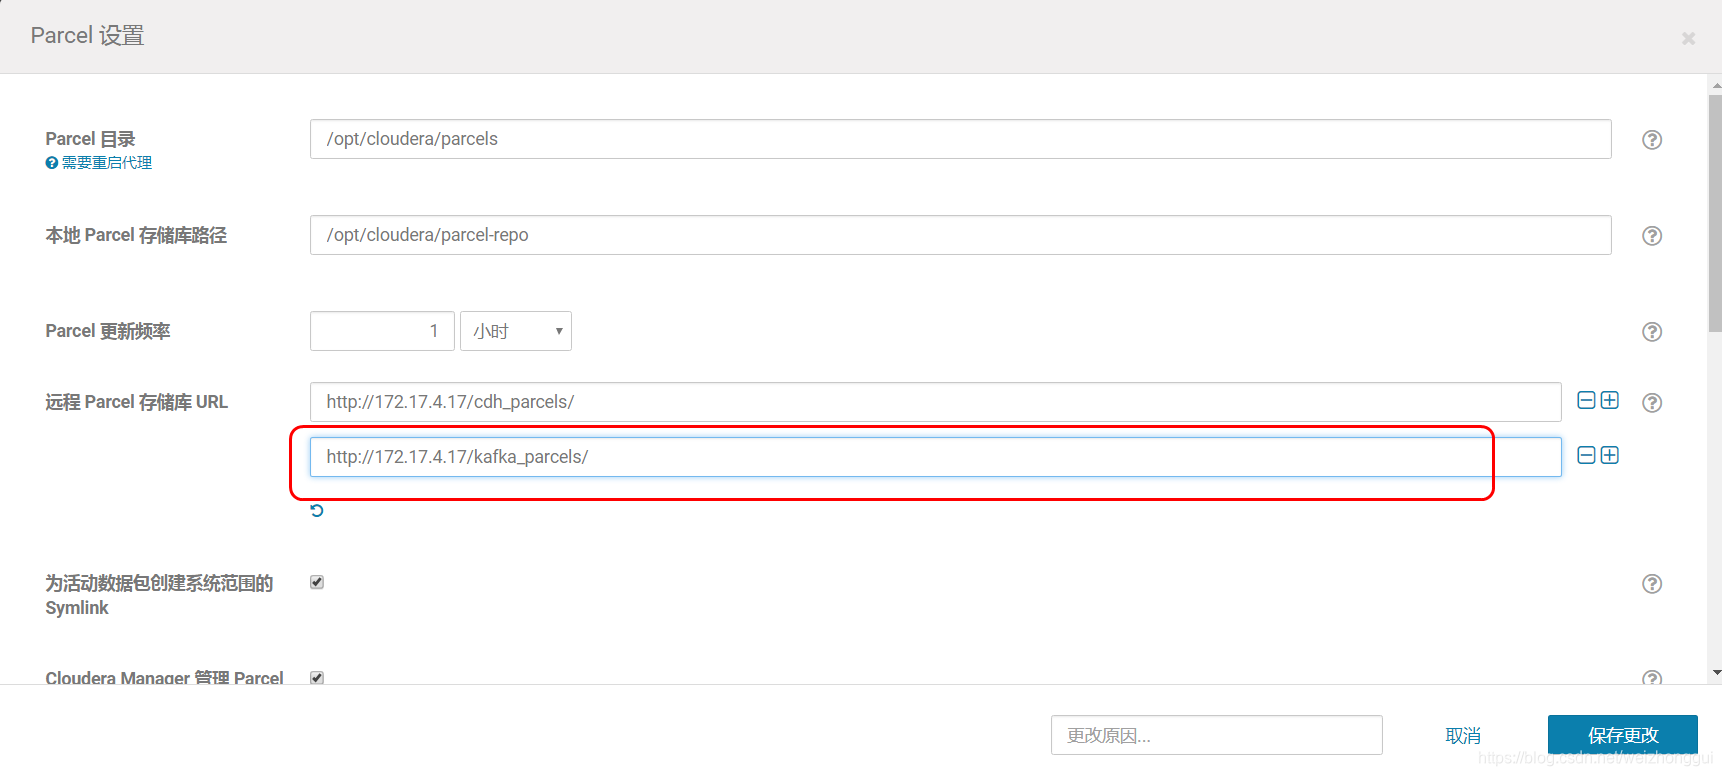Open help for 本地 Parcel 存储库路径
Screen dimensions: 1722x776
coord(1652,236)
